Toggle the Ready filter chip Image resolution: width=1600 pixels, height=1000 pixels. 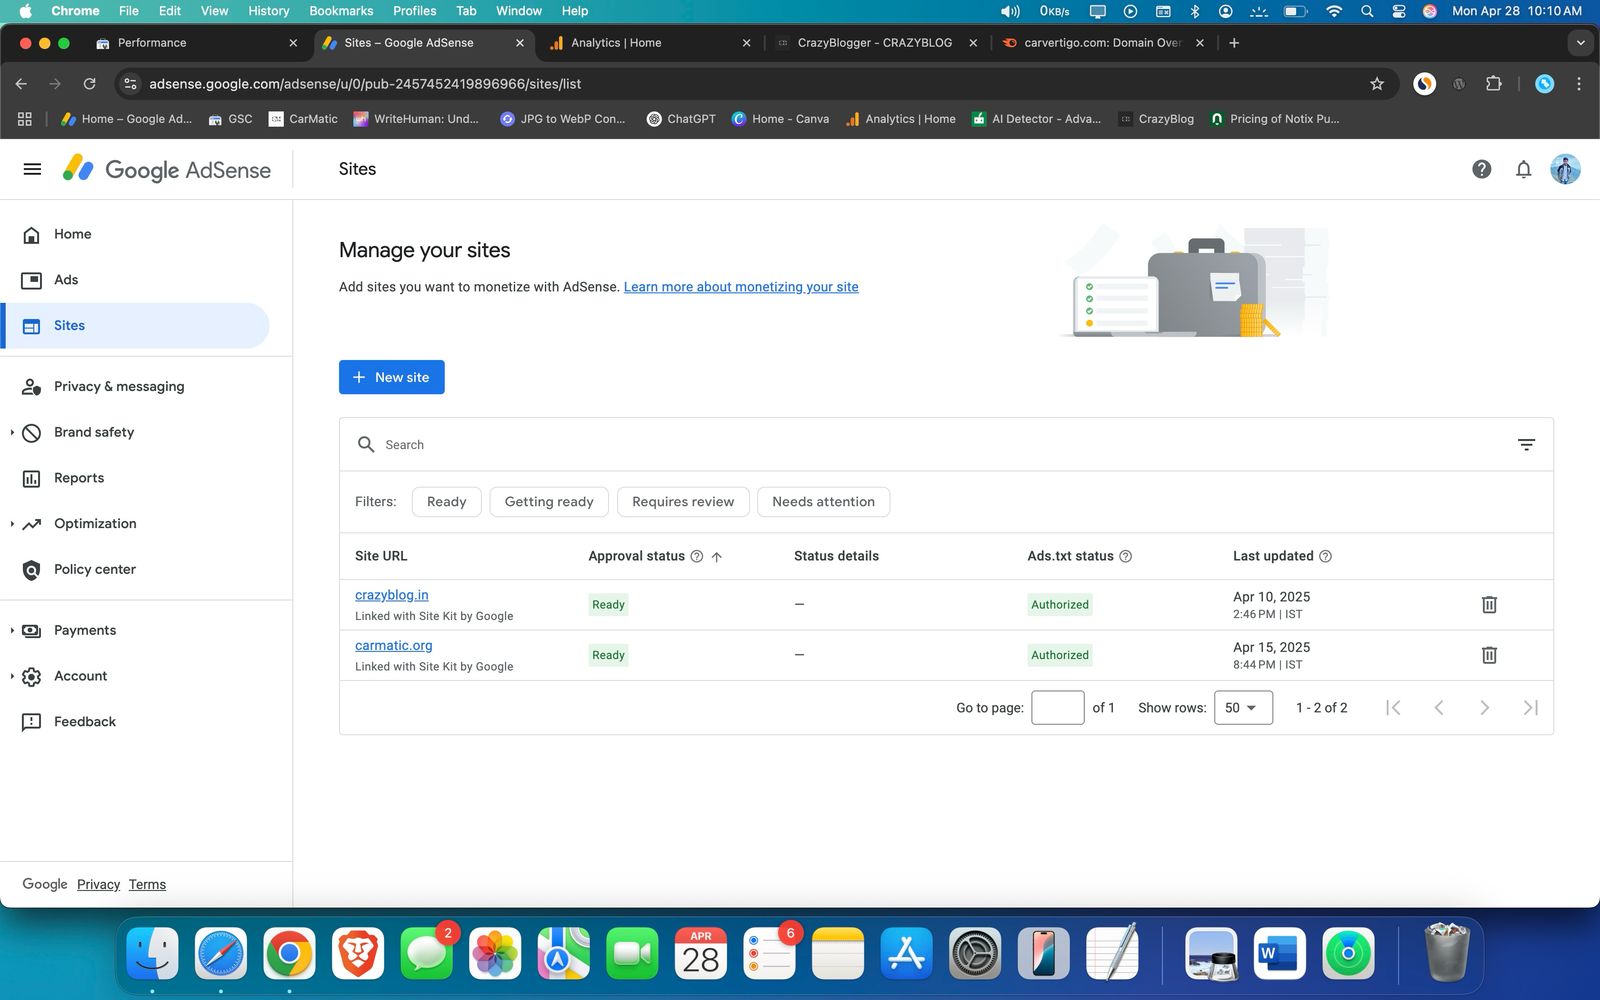point(446,502)
